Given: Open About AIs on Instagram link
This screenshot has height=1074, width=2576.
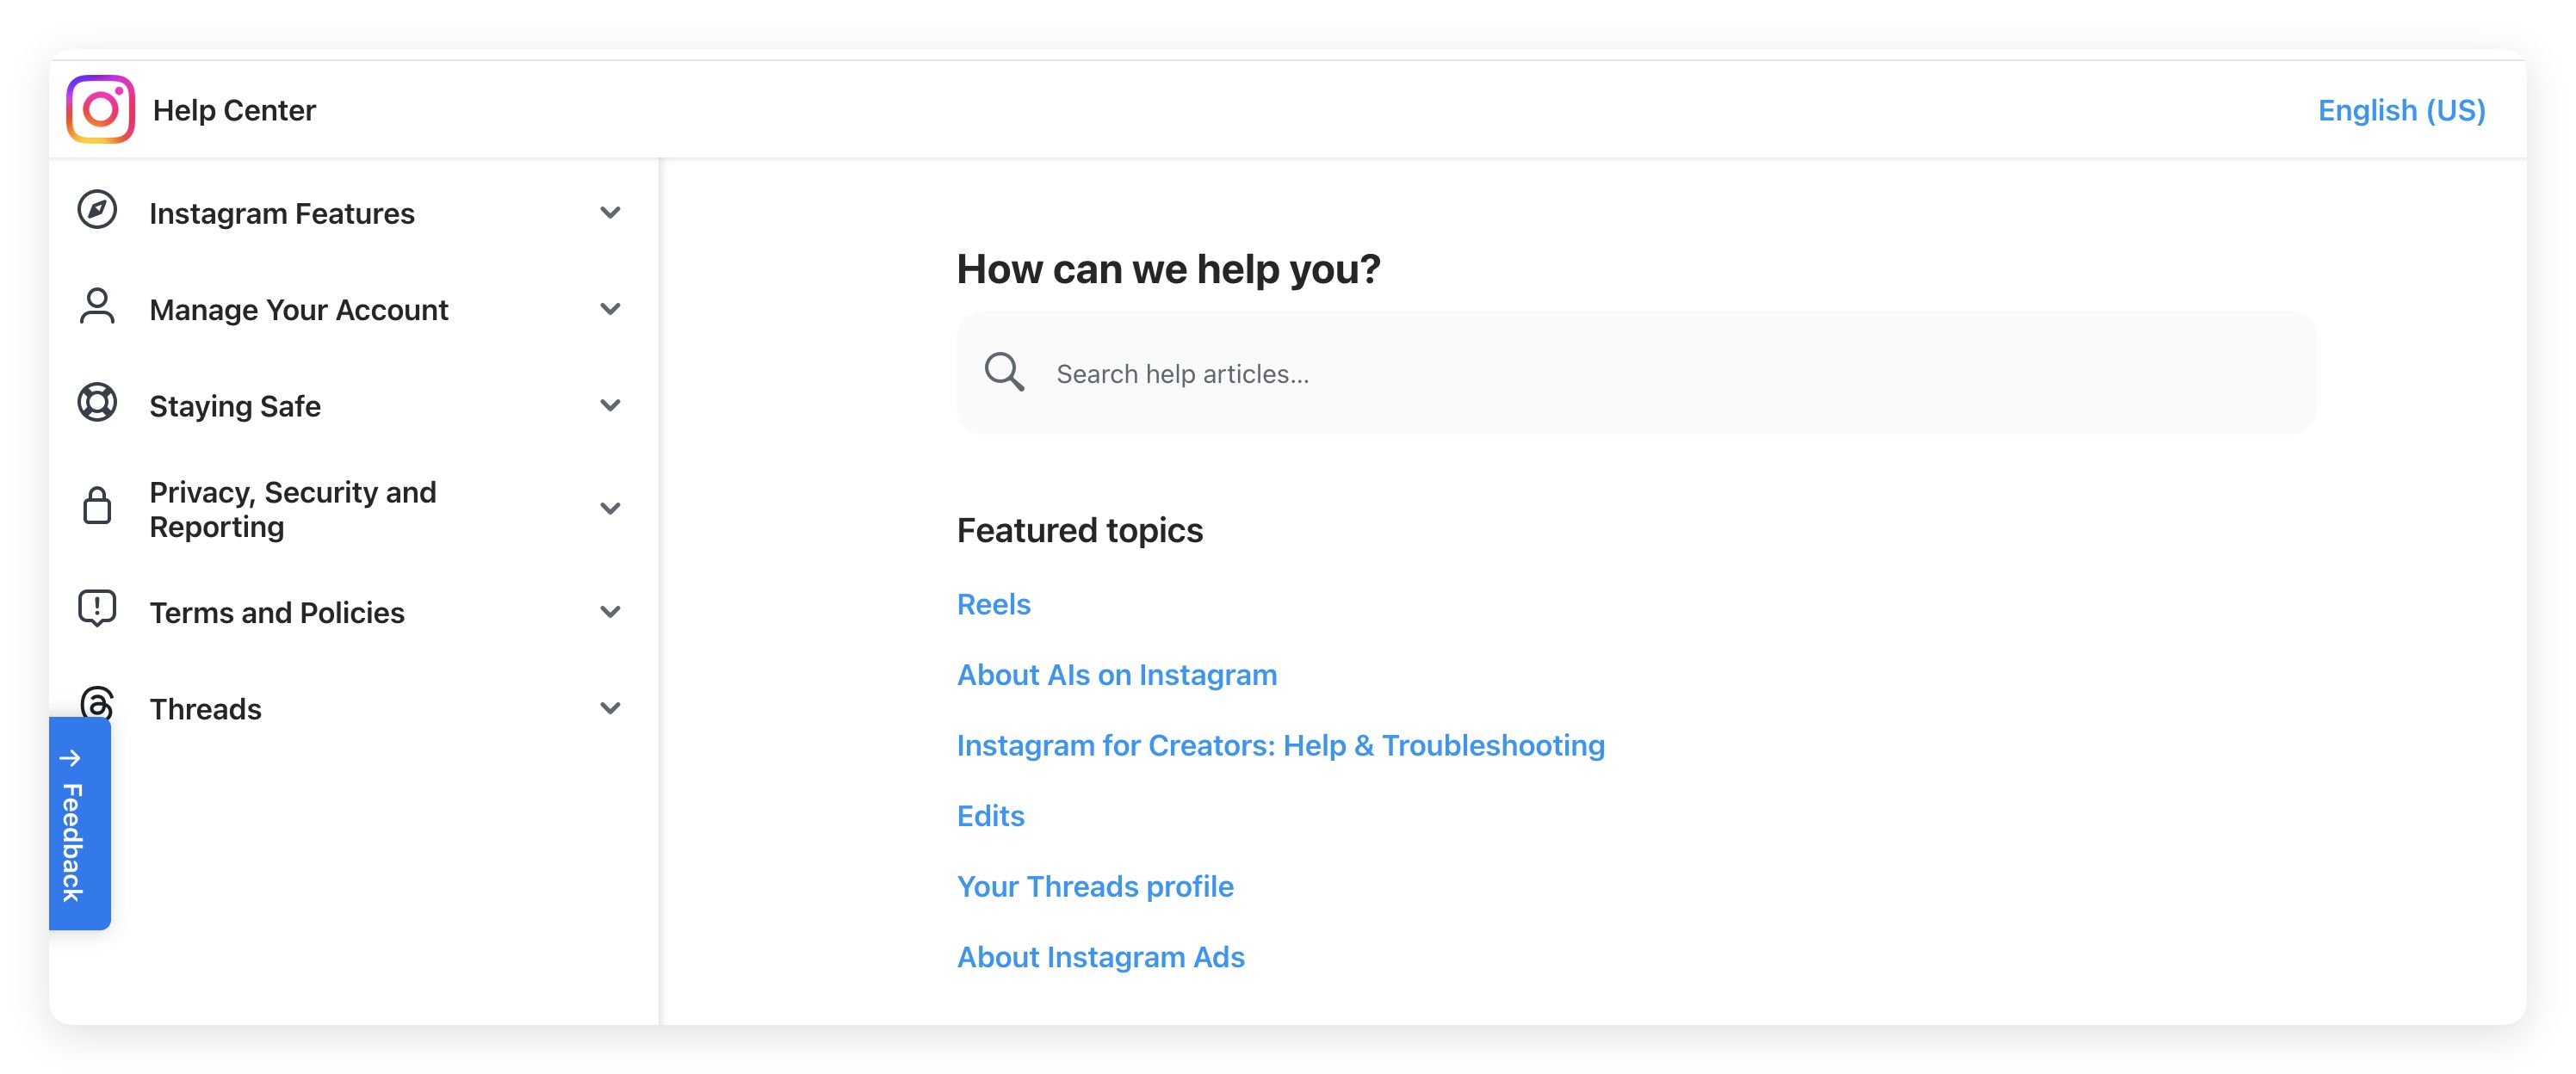Looking at the screenshot, I should pos(1117,675).
